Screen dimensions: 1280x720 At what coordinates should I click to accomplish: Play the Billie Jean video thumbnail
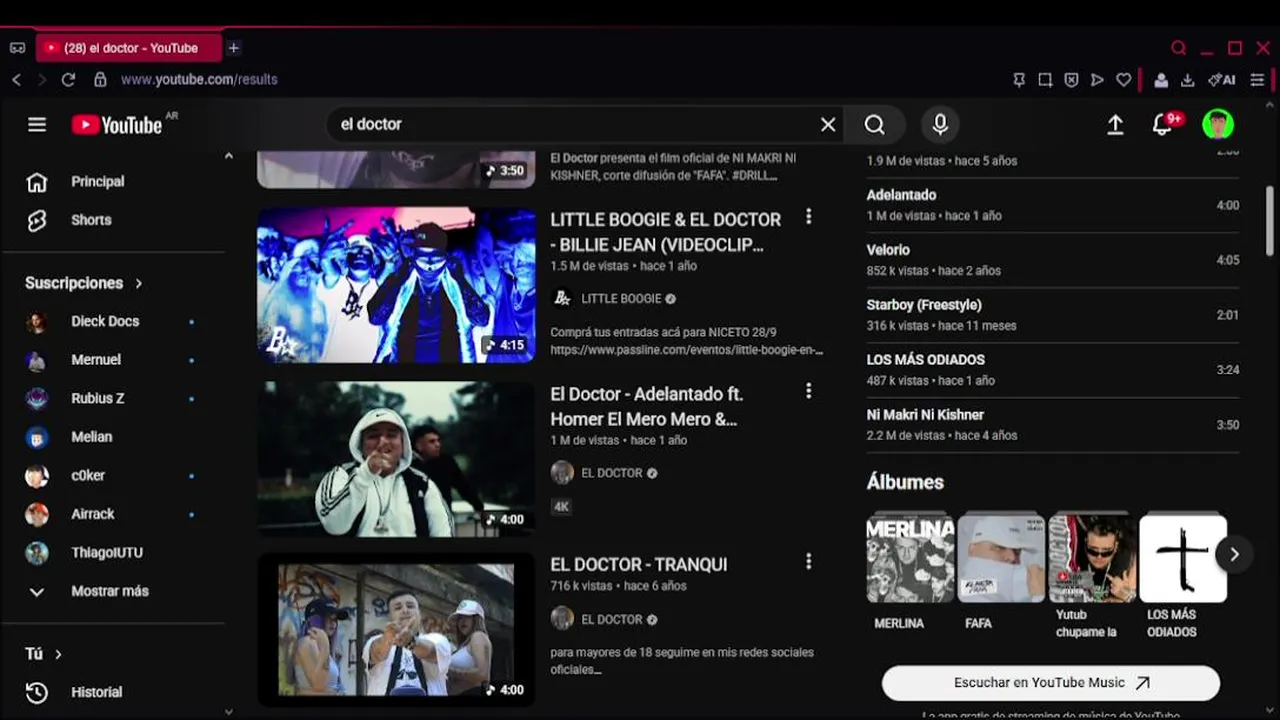point(396,285)
